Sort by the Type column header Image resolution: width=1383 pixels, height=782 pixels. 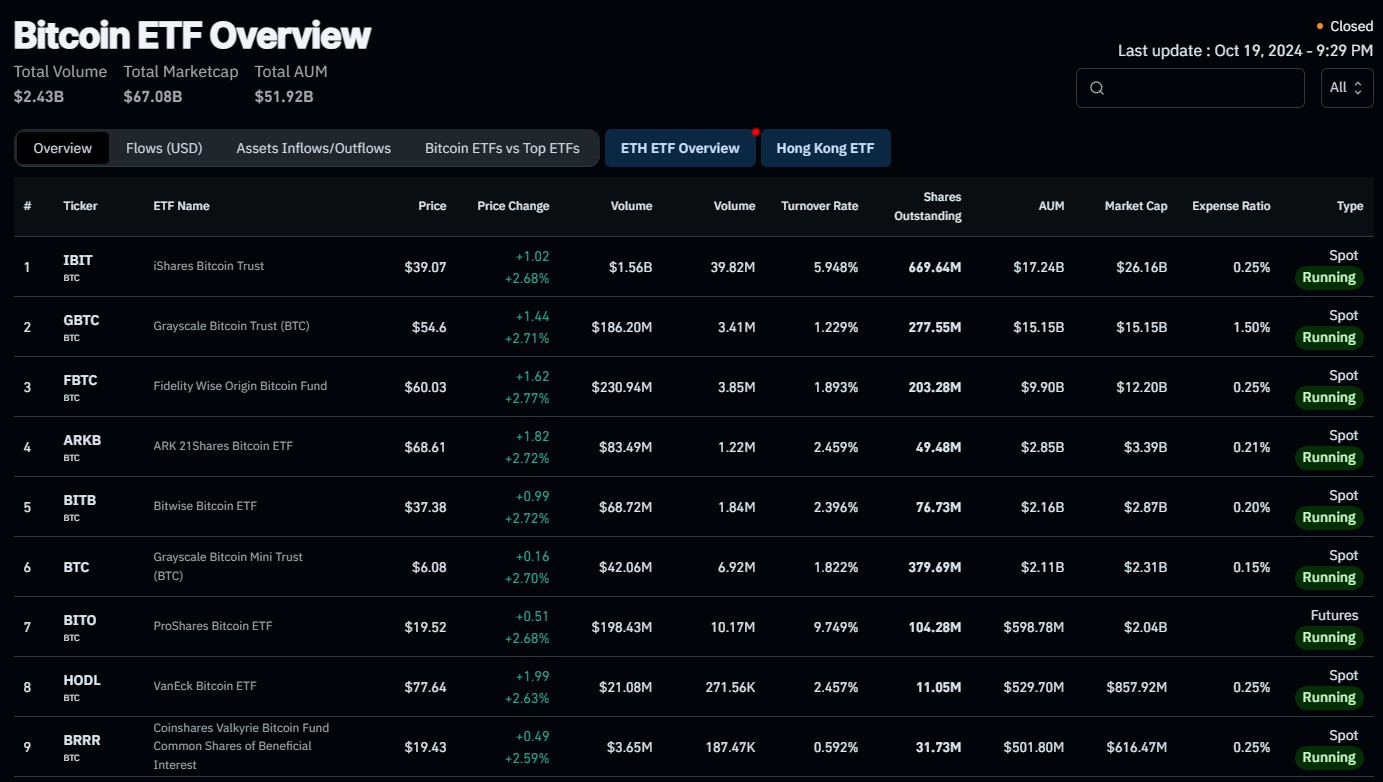1350,206
